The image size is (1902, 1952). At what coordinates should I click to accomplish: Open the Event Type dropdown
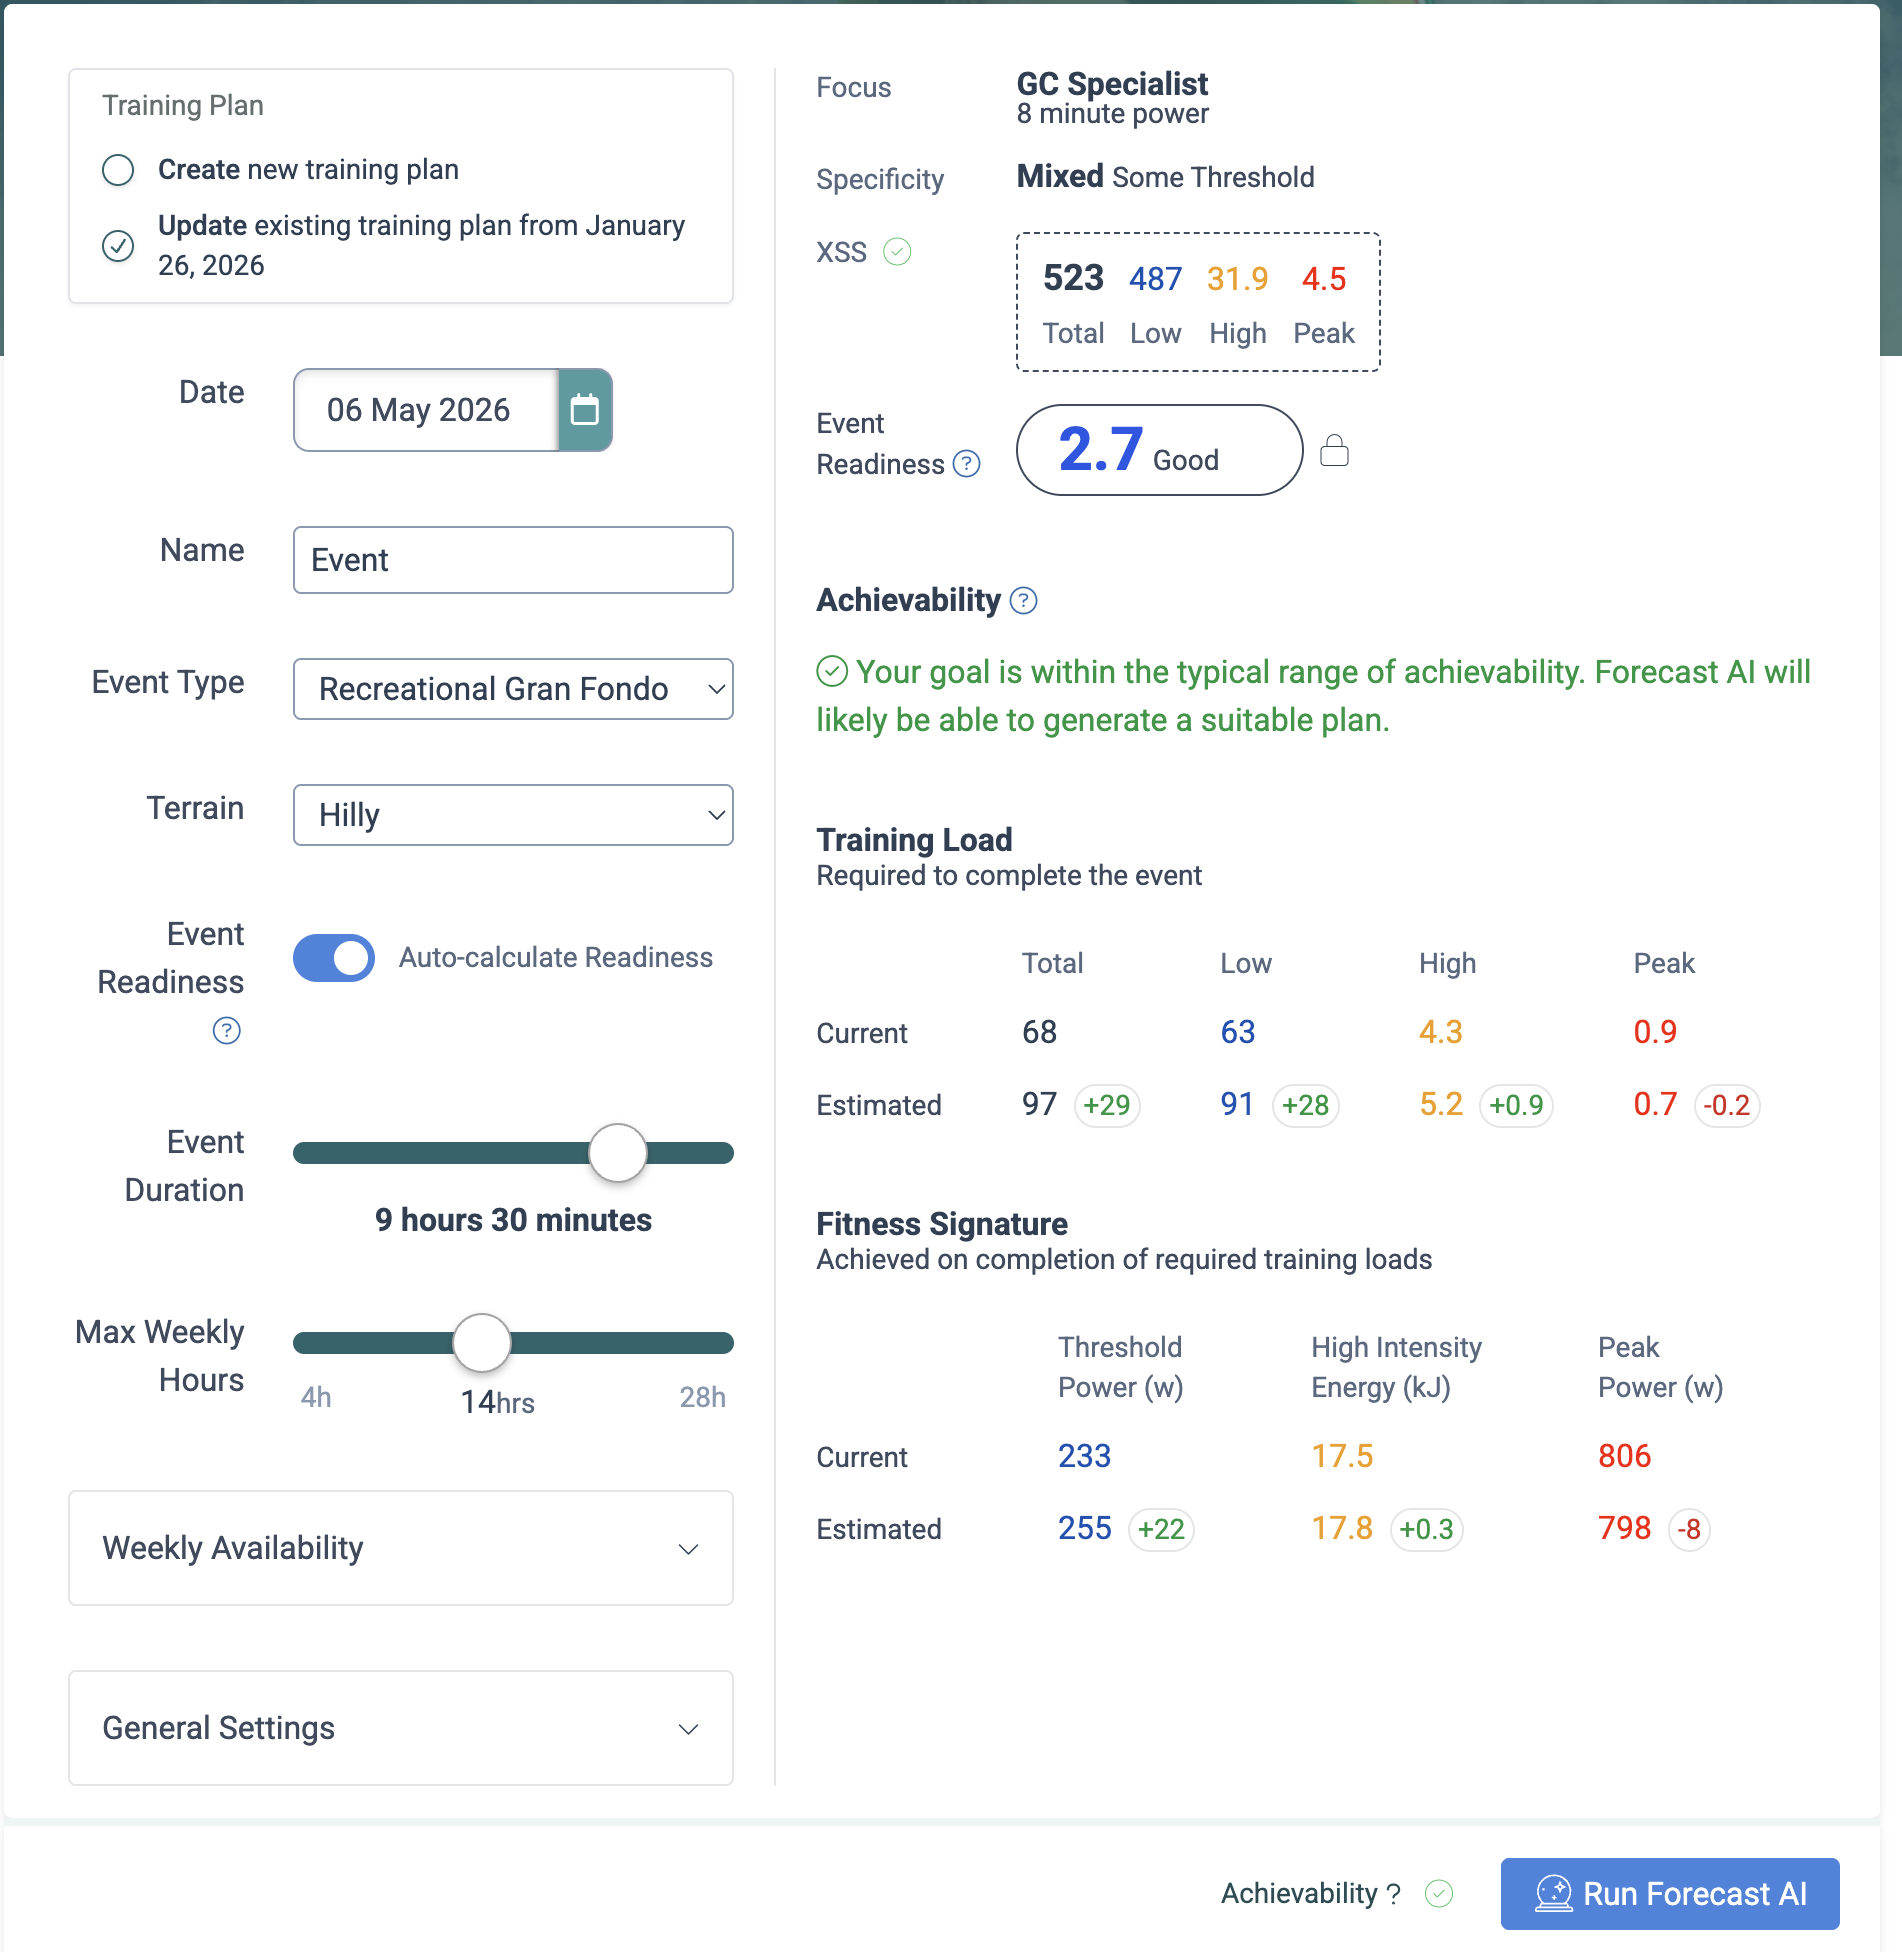pyautogui.click(x=513, y=689)
